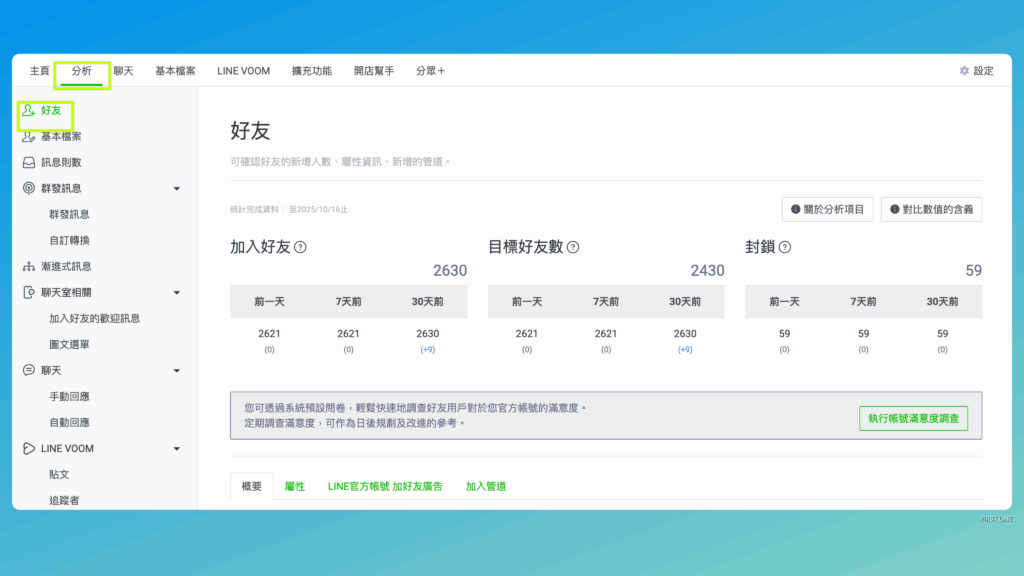Collapse the LINE VOOM sidebar section arrow
1024x576 pixels.
(x=177, y=448)
